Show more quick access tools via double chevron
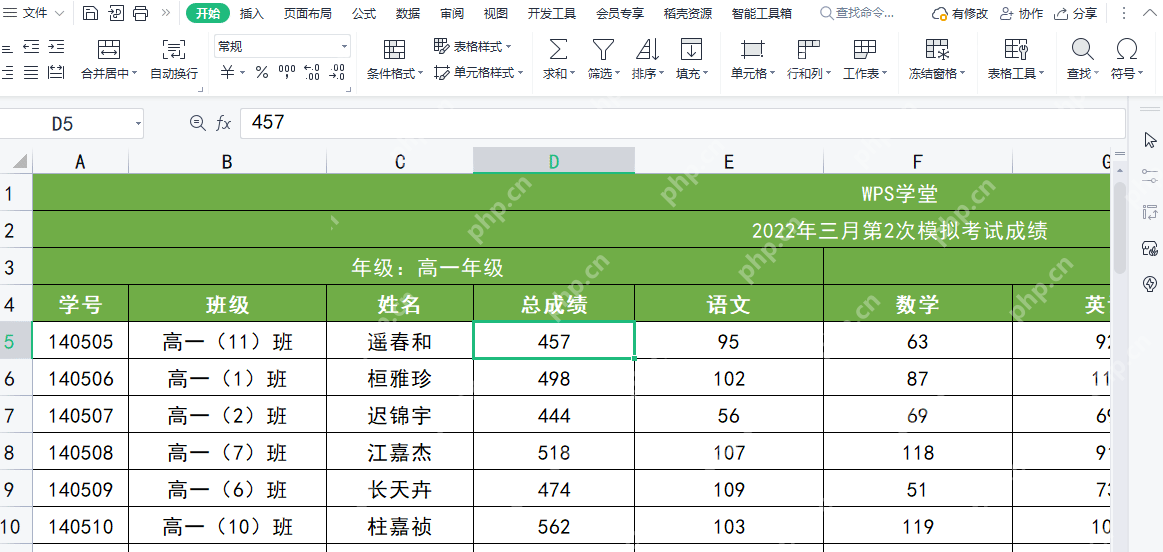The height and width of the screenshot is (552, 1163). pos(165,13)
